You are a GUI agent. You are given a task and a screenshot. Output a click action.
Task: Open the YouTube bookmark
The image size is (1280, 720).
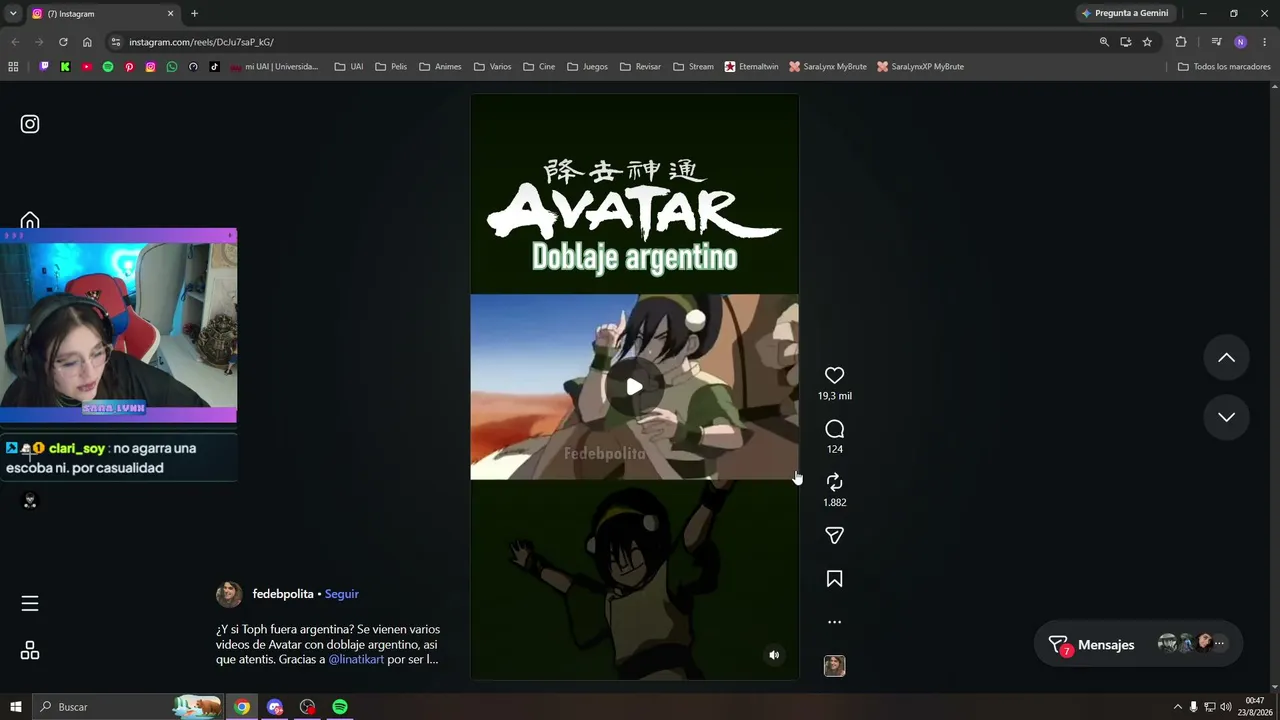(87, 67)
